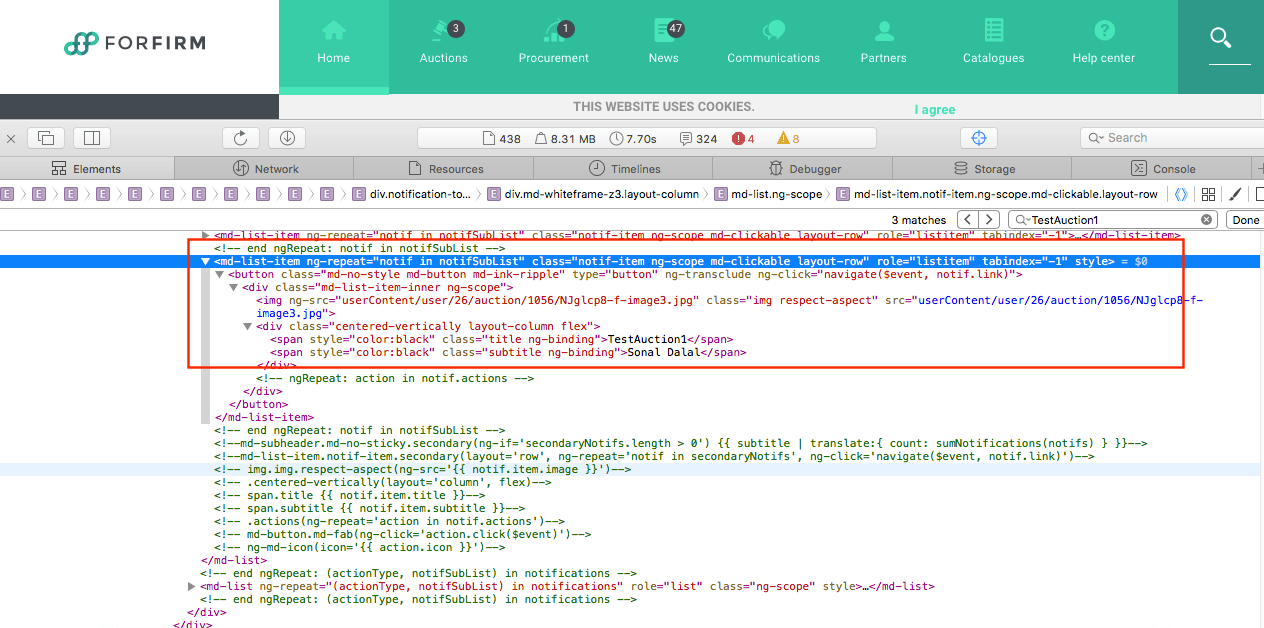Select comment 'ngRepeat: action in notif.actions'
Screen dimensions: 1264x628
point(395,378)
